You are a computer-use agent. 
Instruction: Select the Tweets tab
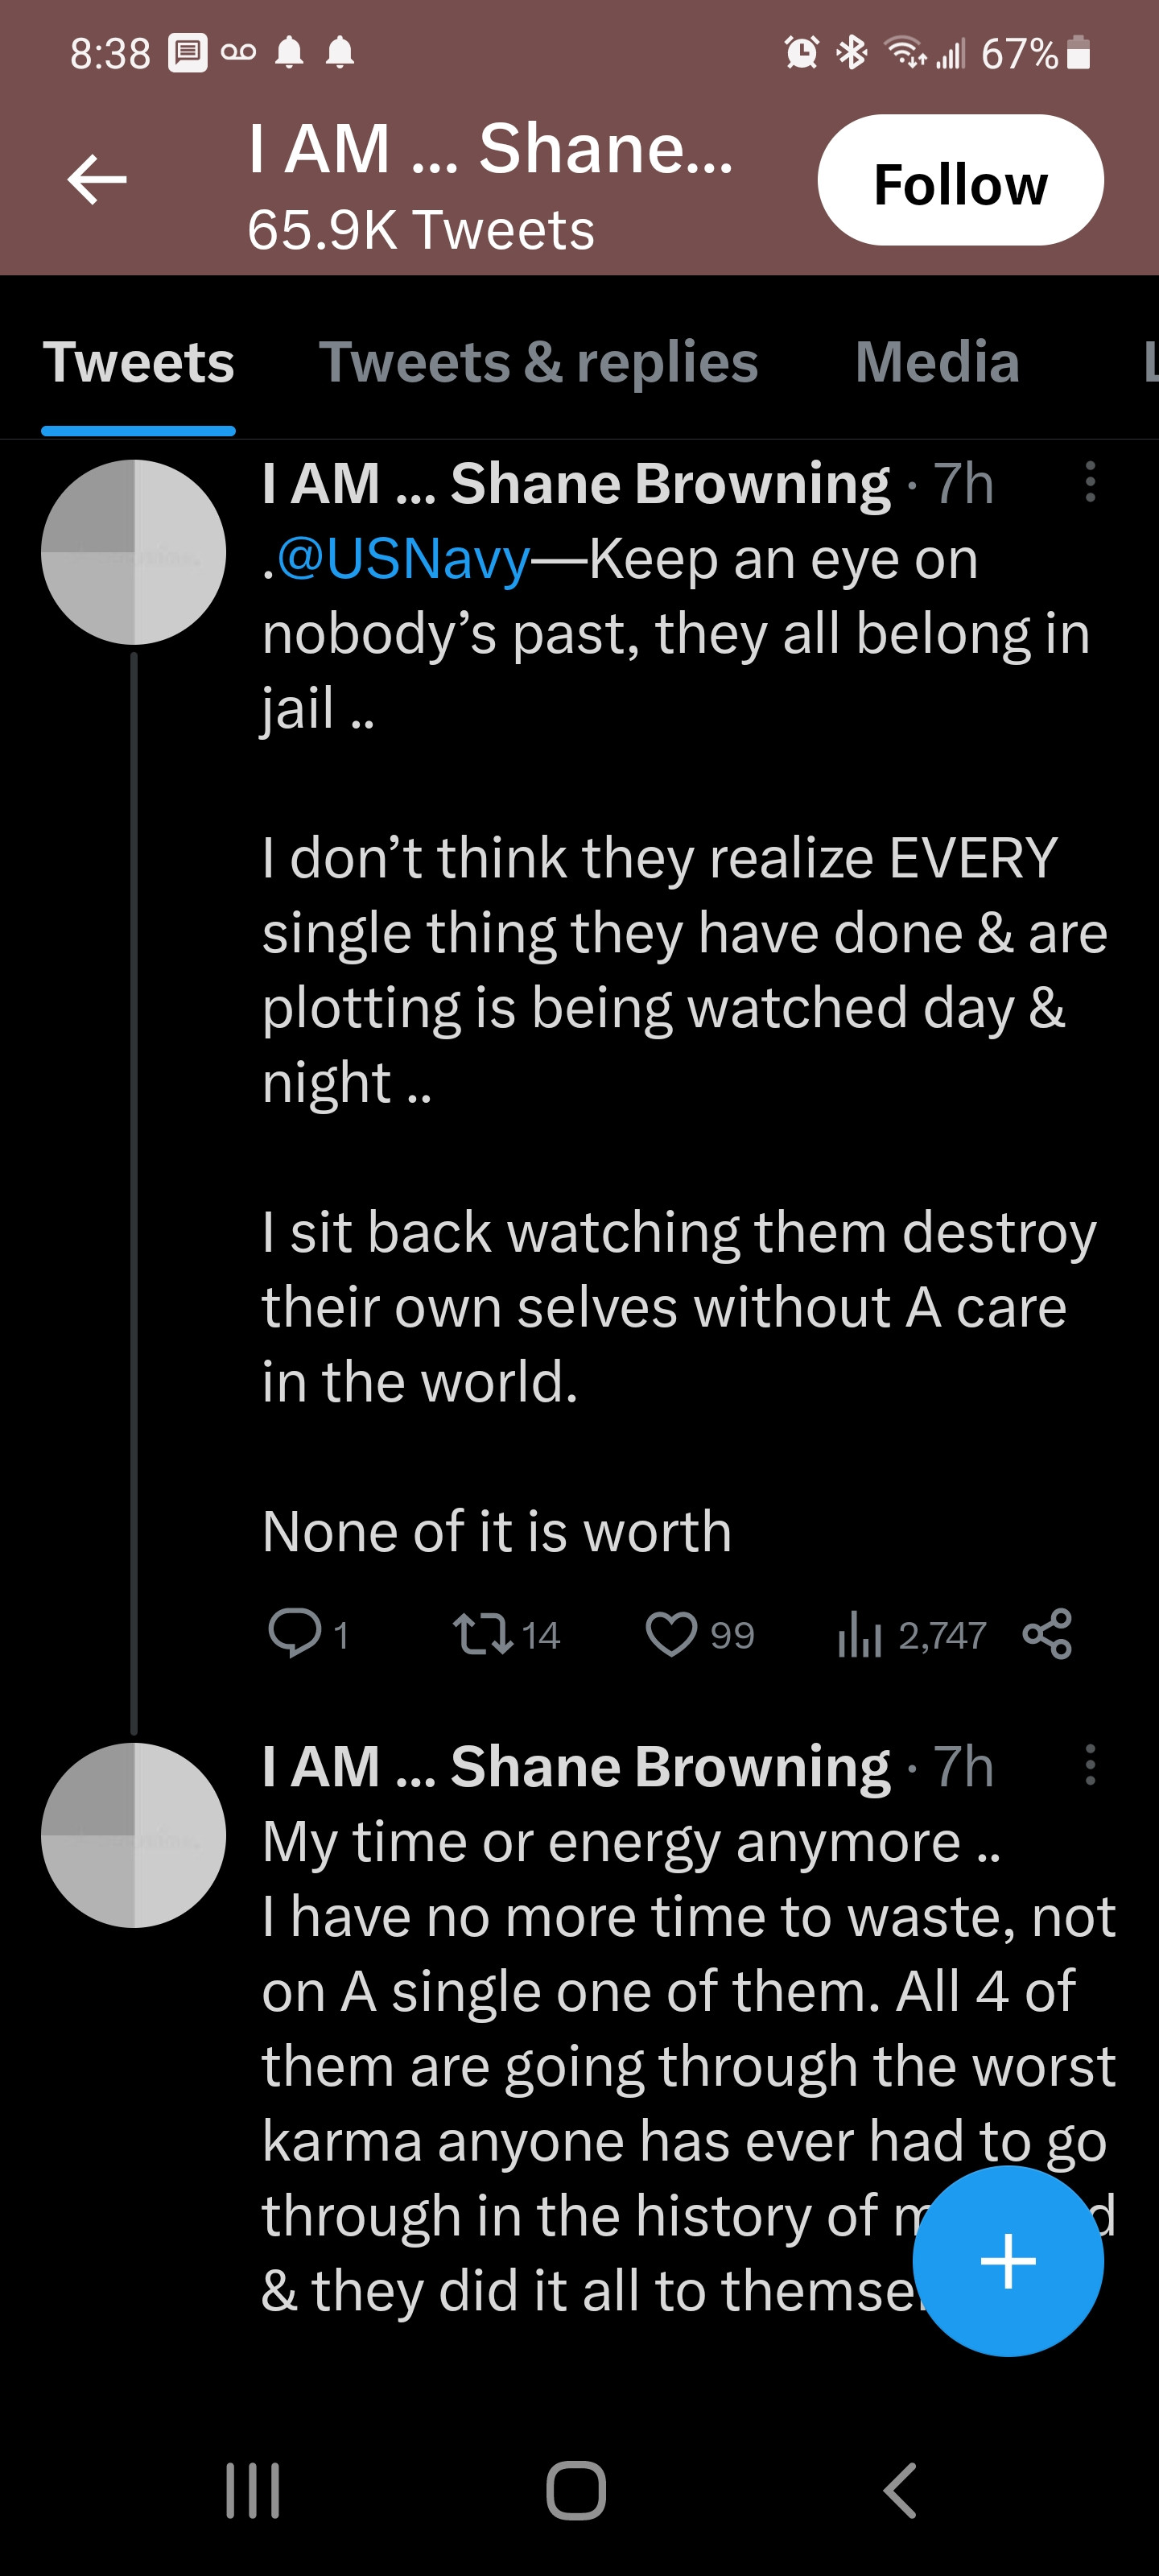click(x=138, y=362)
